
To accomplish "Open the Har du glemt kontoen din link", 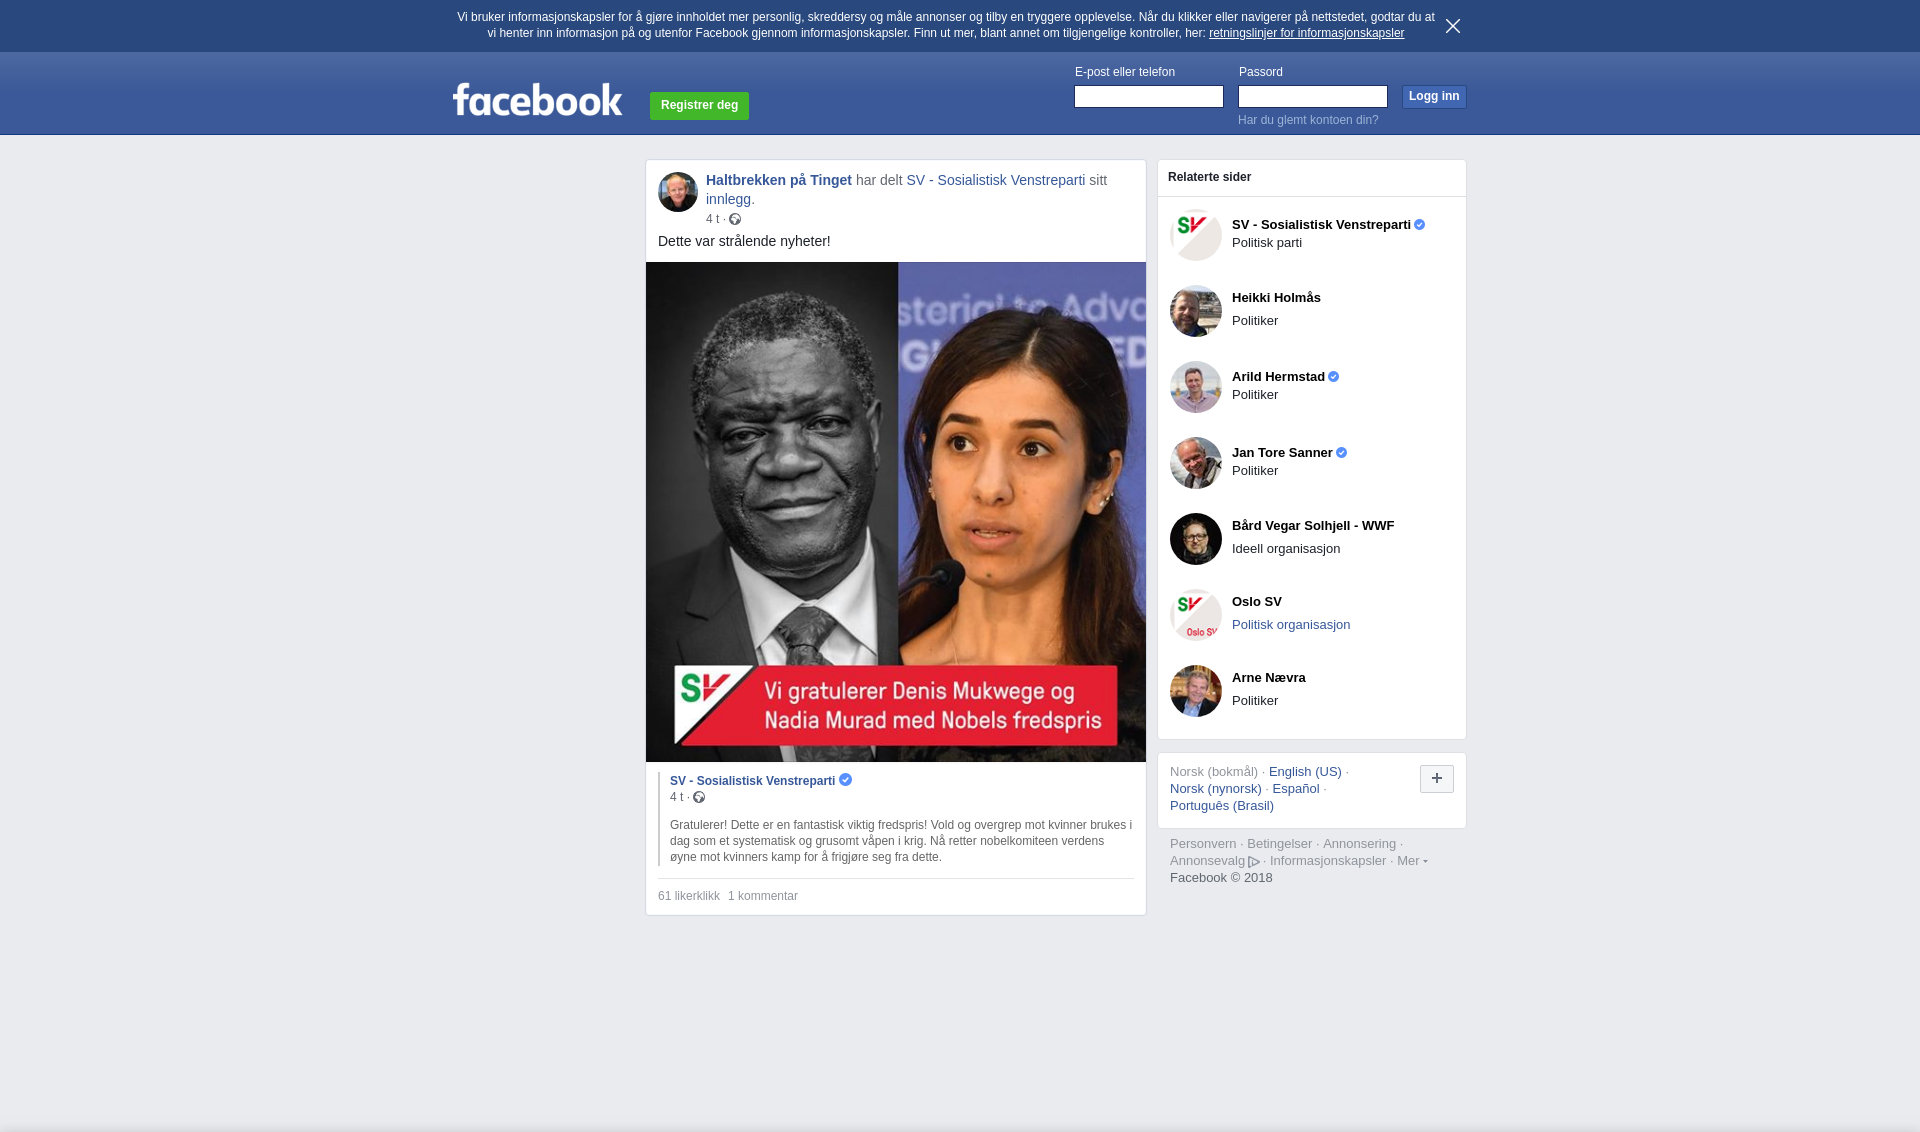I will [1308, 120].
